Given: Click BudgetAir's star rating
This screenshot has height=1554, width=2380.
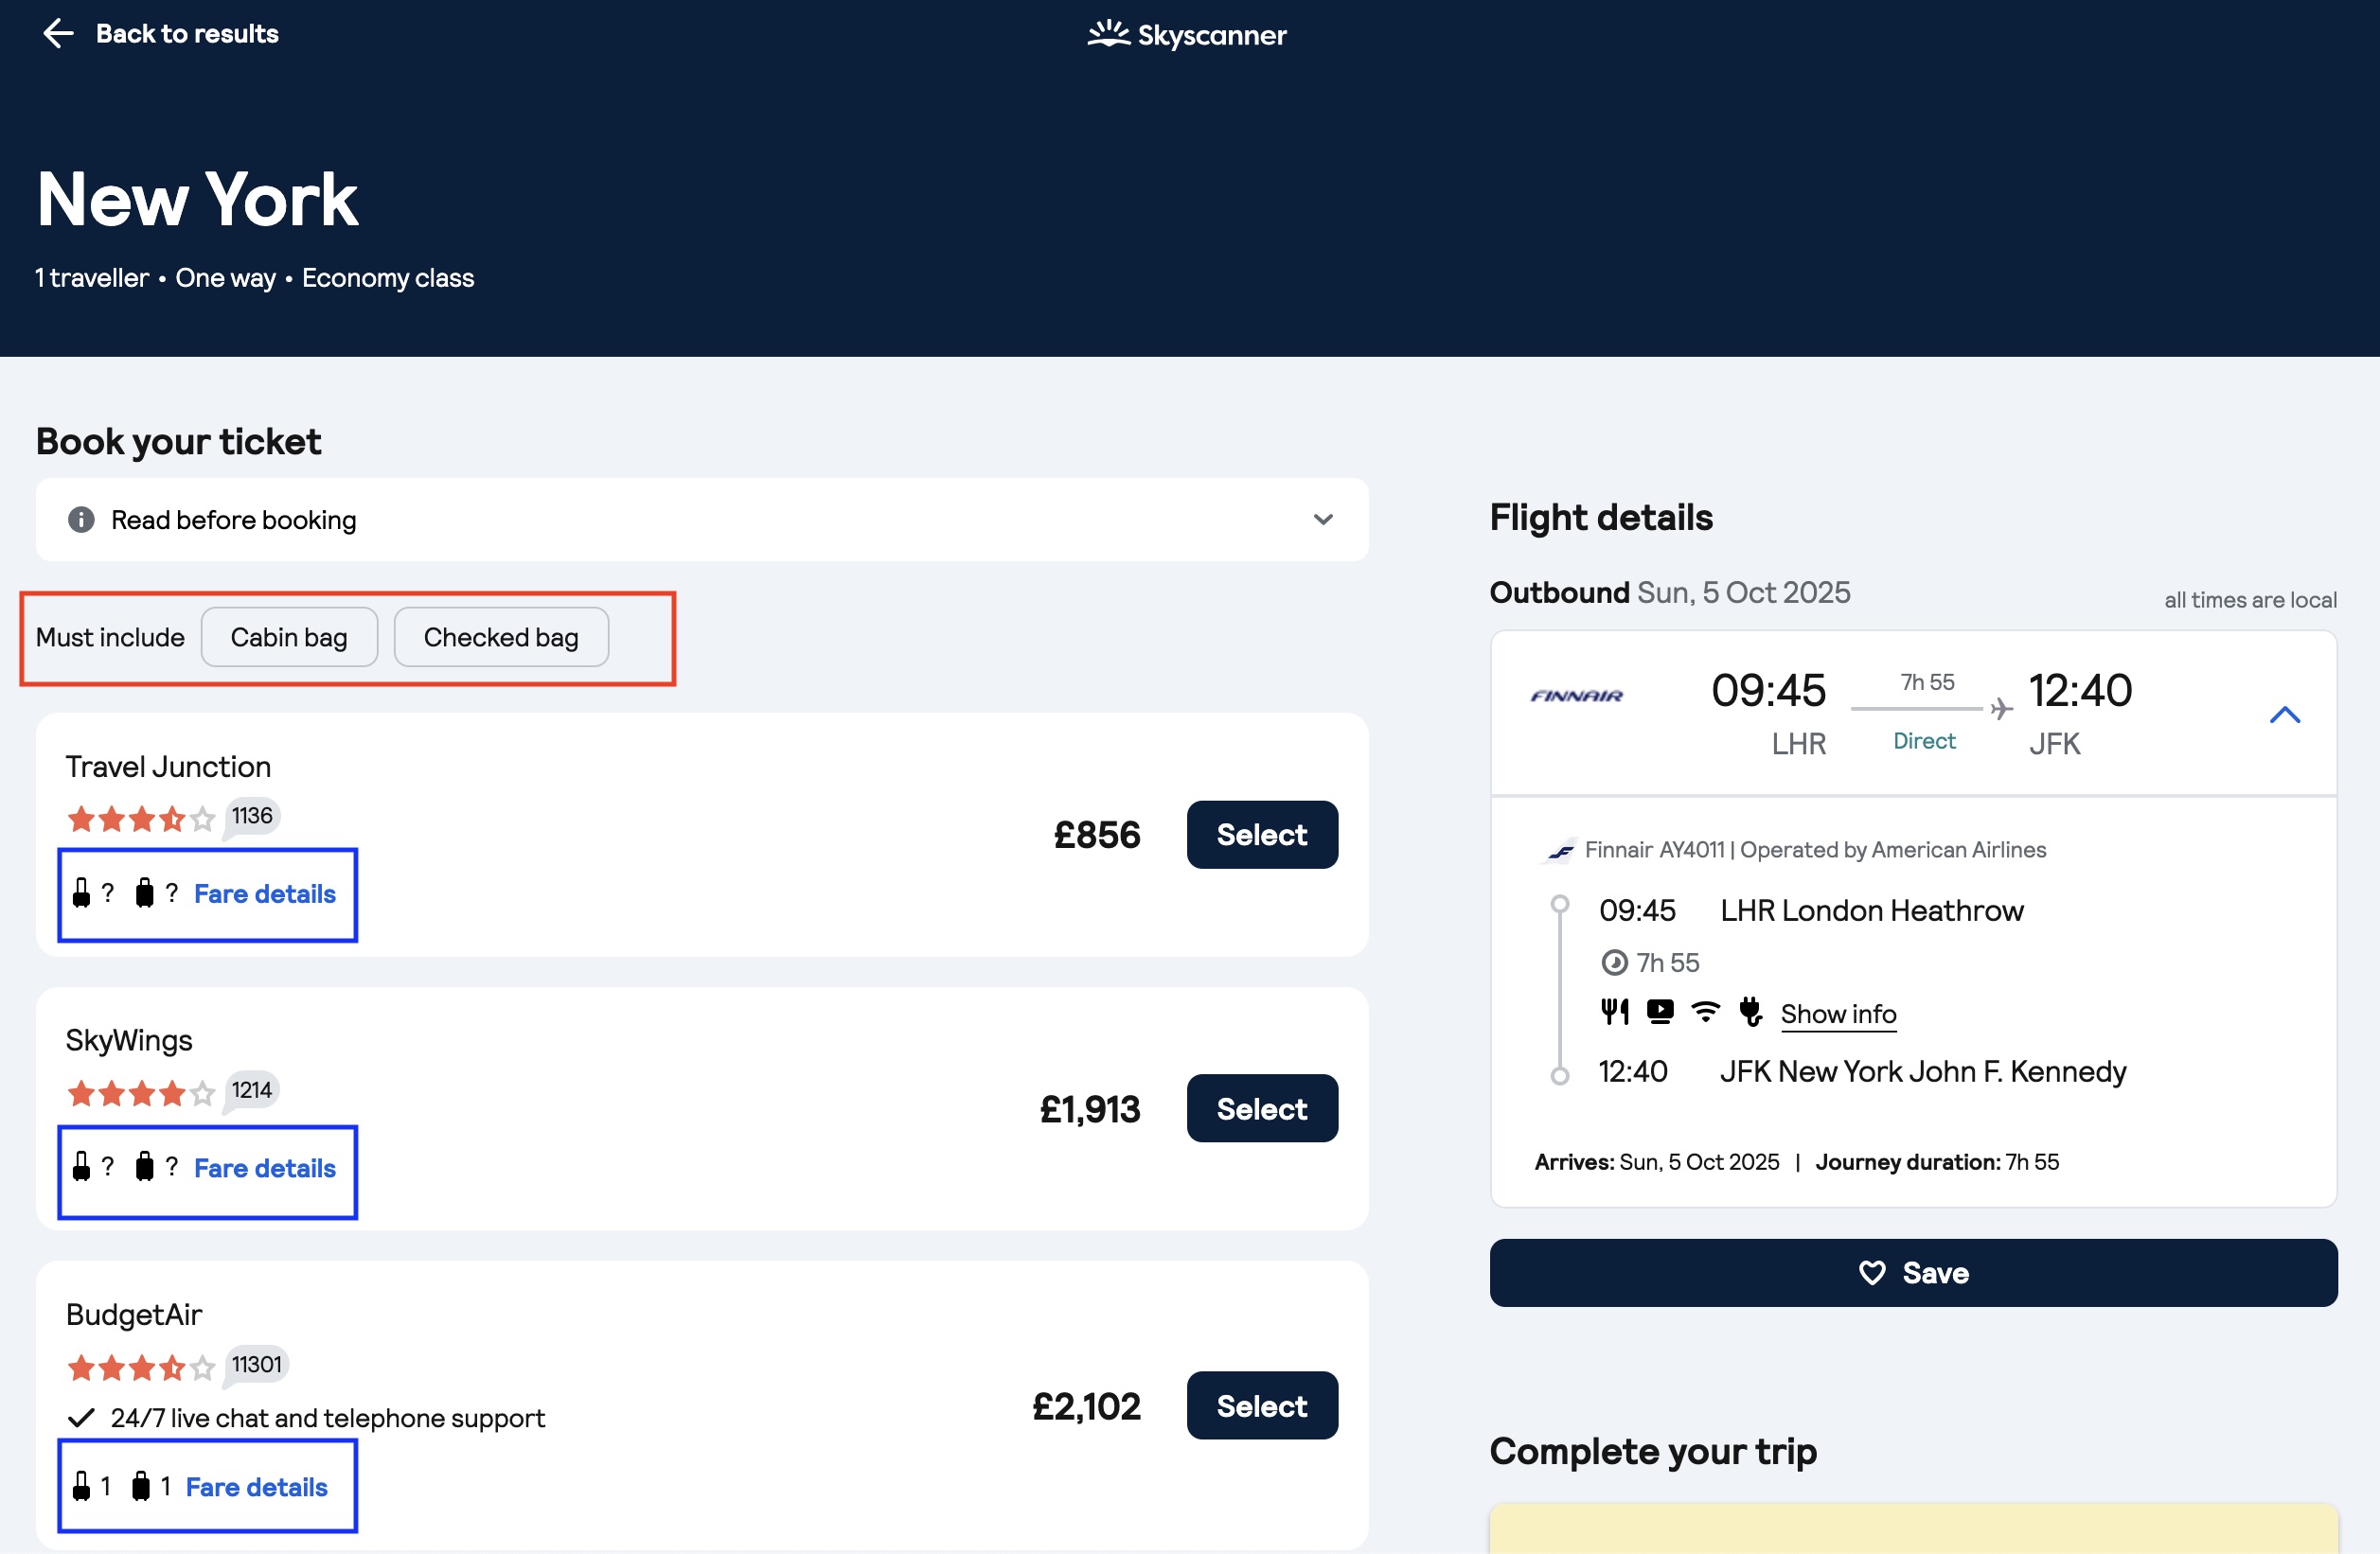Looking at the screenshot, I should (141, 1368).
